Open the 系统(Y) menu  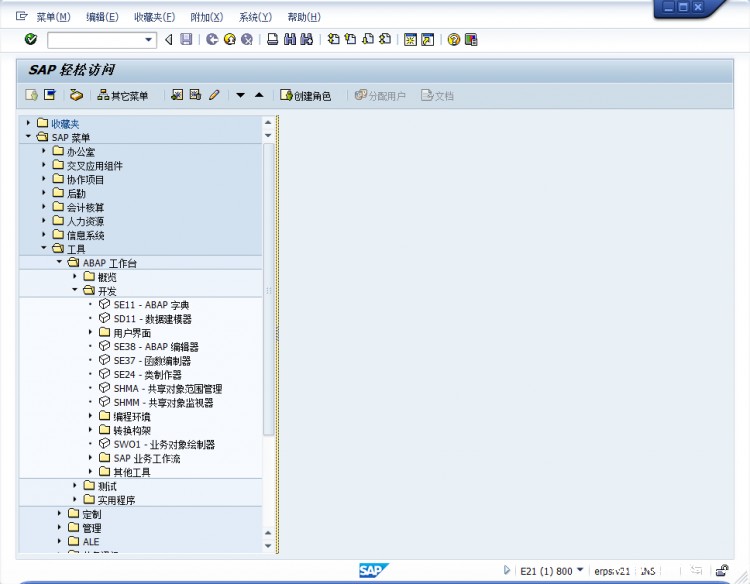click(x=255, y=17)
